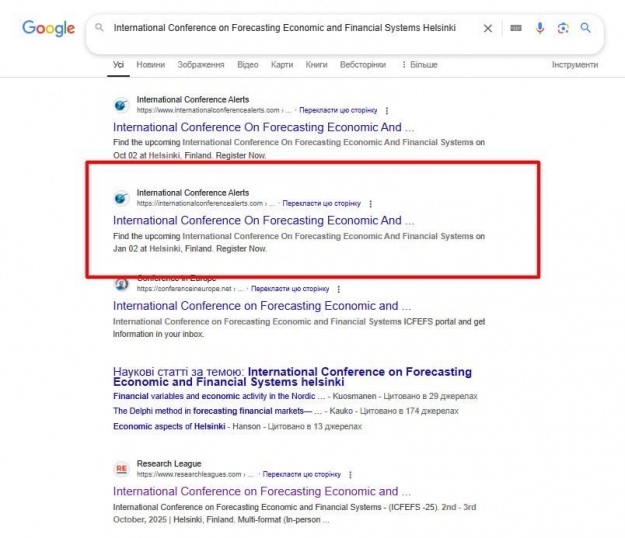Expand the 'Більше' search filters menu
This screenshot has height=538, width=625.
tap(419, 65)
